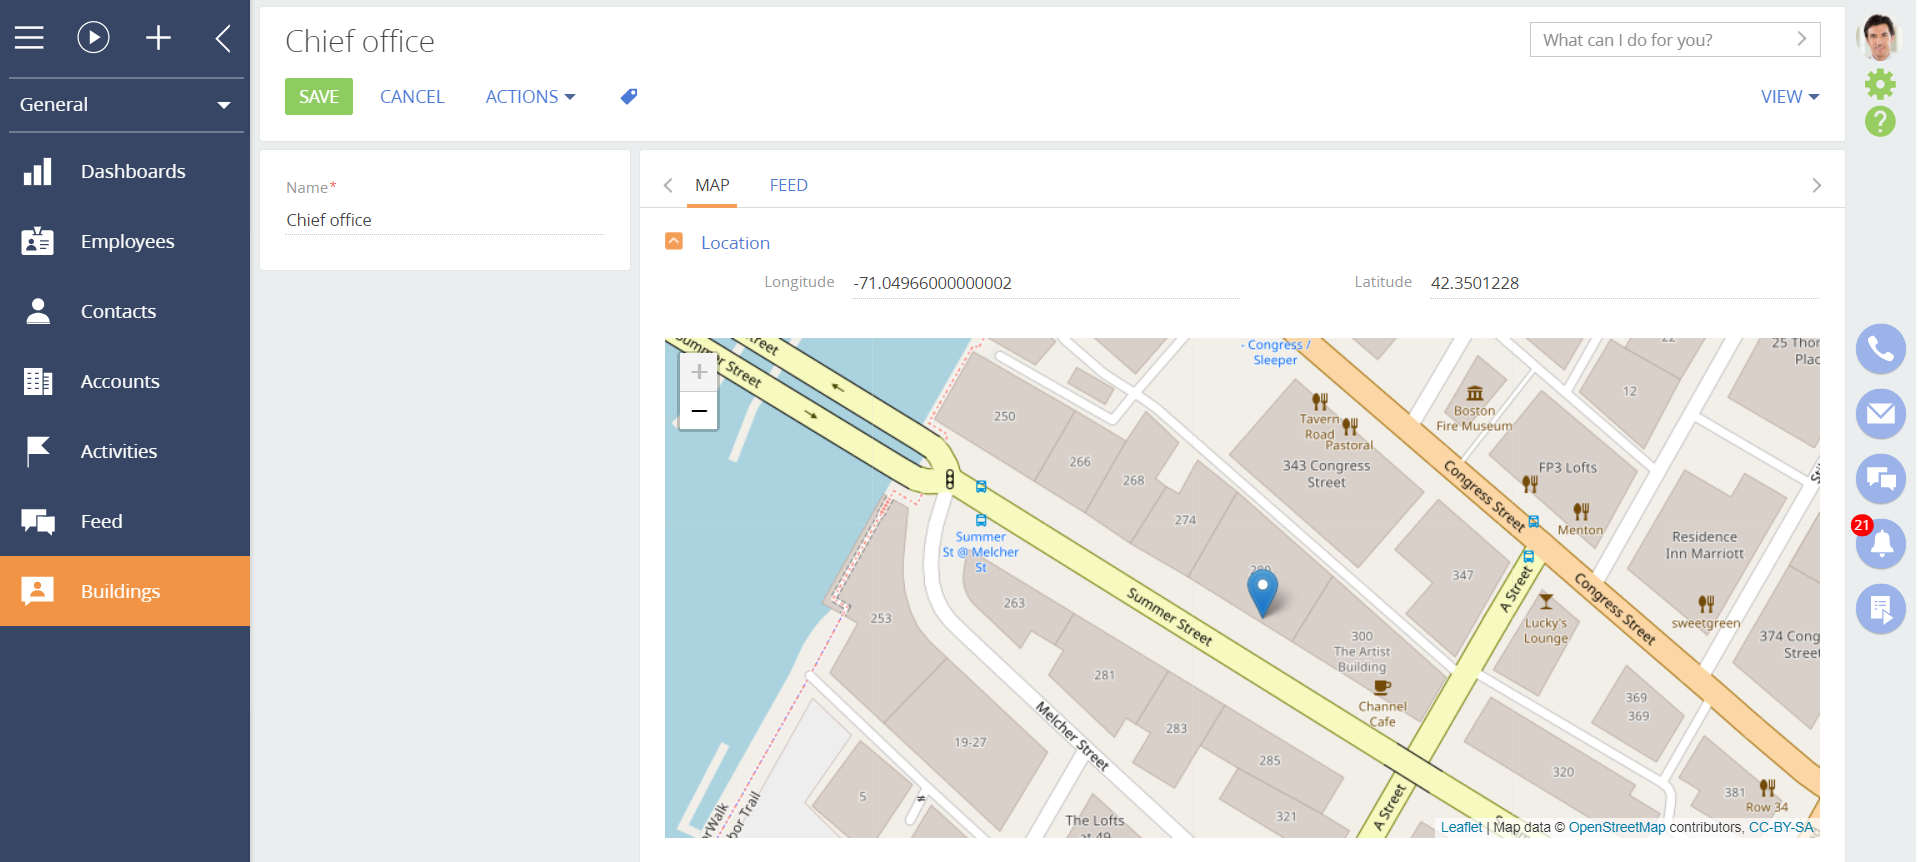Open the OpenStreetMap attribution link
1918x862 pixels.
point(1616,827)
